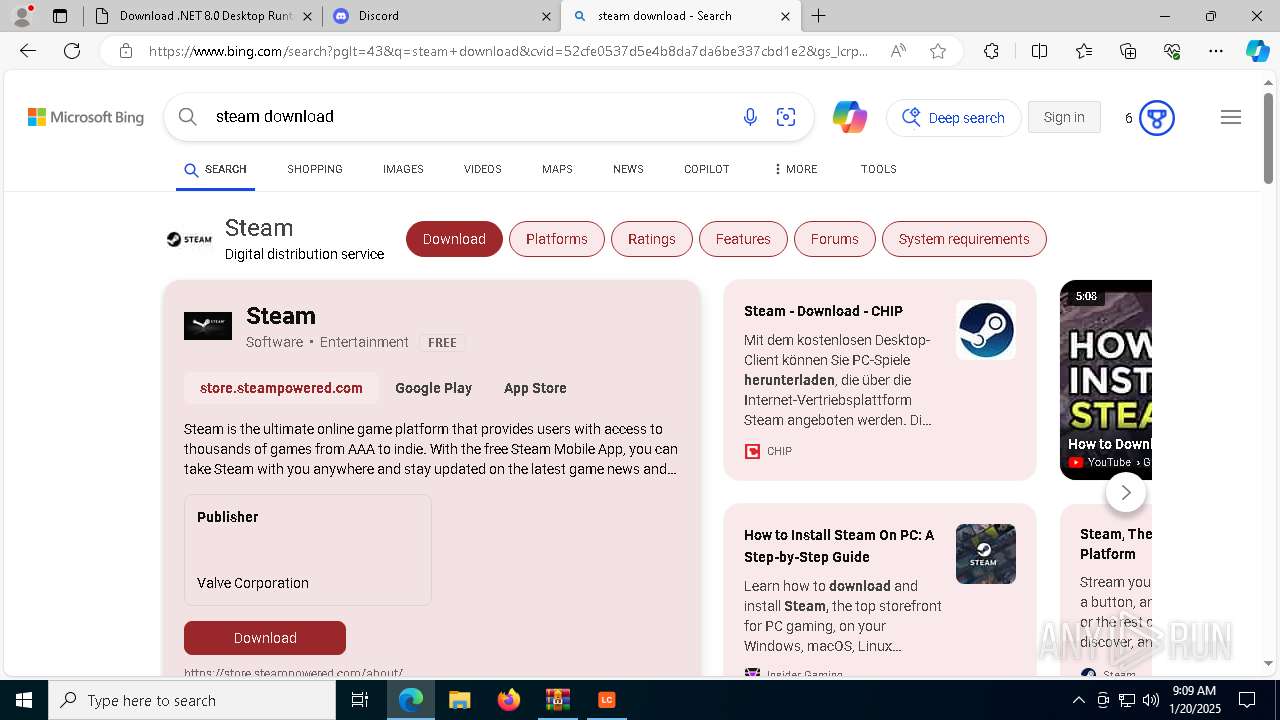This screenshot has width=1280, height=720.
Task: Start voice search with microphone icon
Action: [750, 117]
